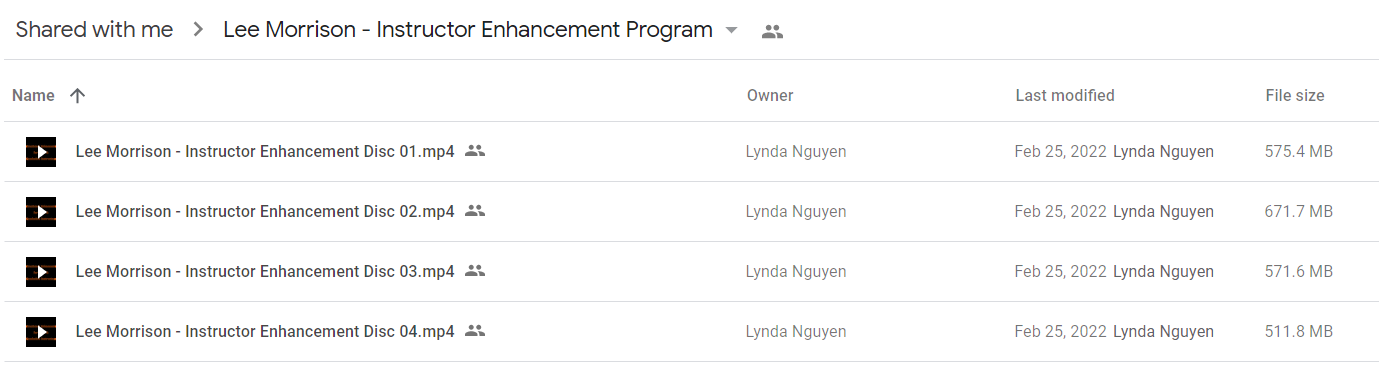Click the Disc 02 video file icon
Screen dimensions: 1379x366
point(41,212)
